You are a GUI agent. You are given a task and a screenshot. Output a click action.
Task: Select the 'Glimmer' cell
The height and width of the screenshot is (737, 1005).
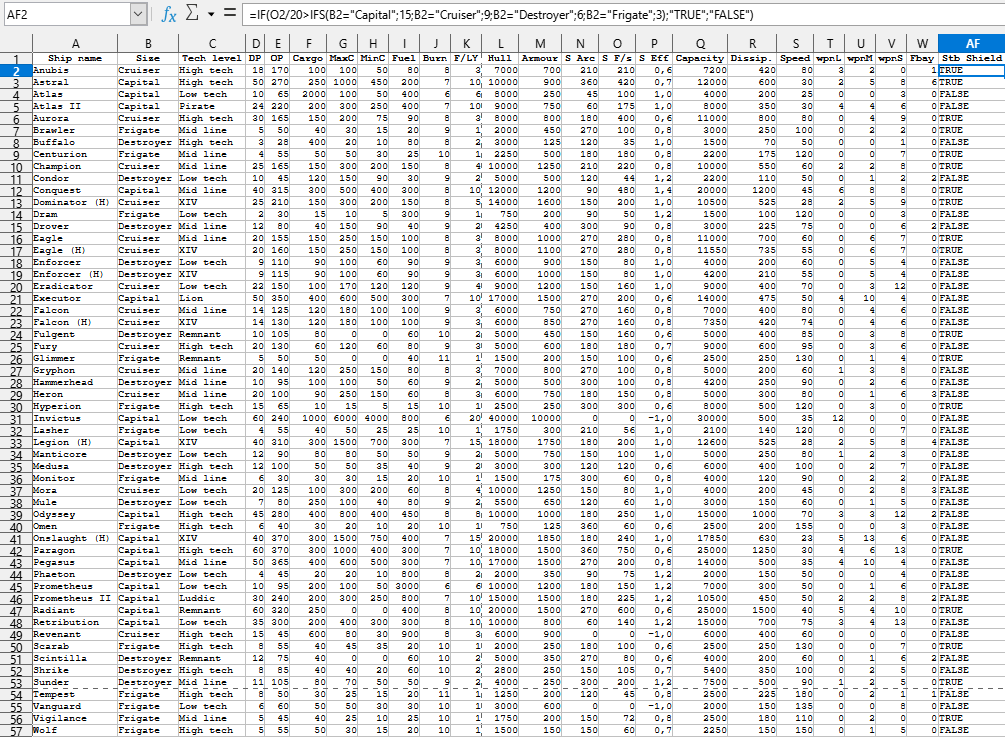tap(75, 358)
